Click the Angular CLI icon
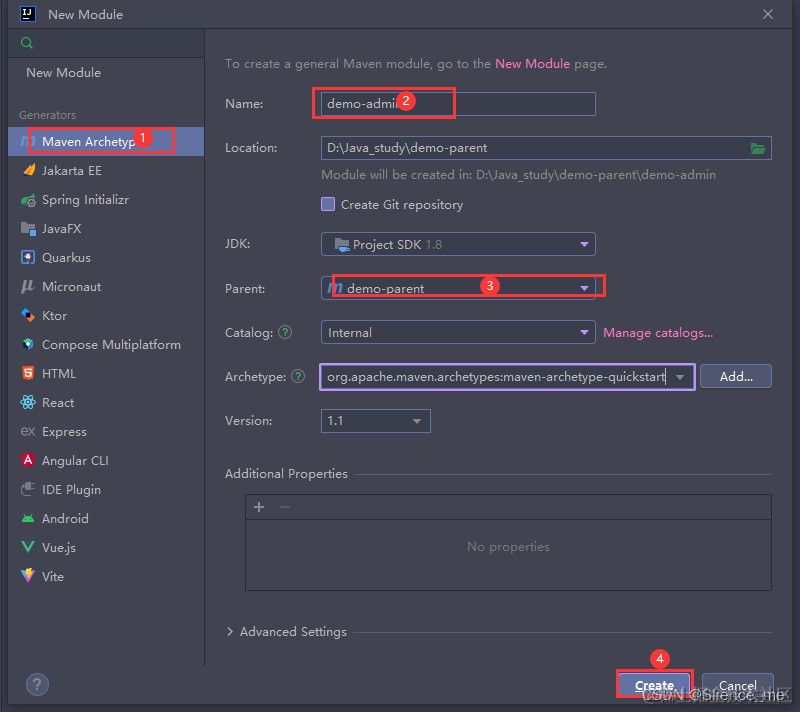Image resolution: width=800 pixels, height=712 pixels. (28, 460)
